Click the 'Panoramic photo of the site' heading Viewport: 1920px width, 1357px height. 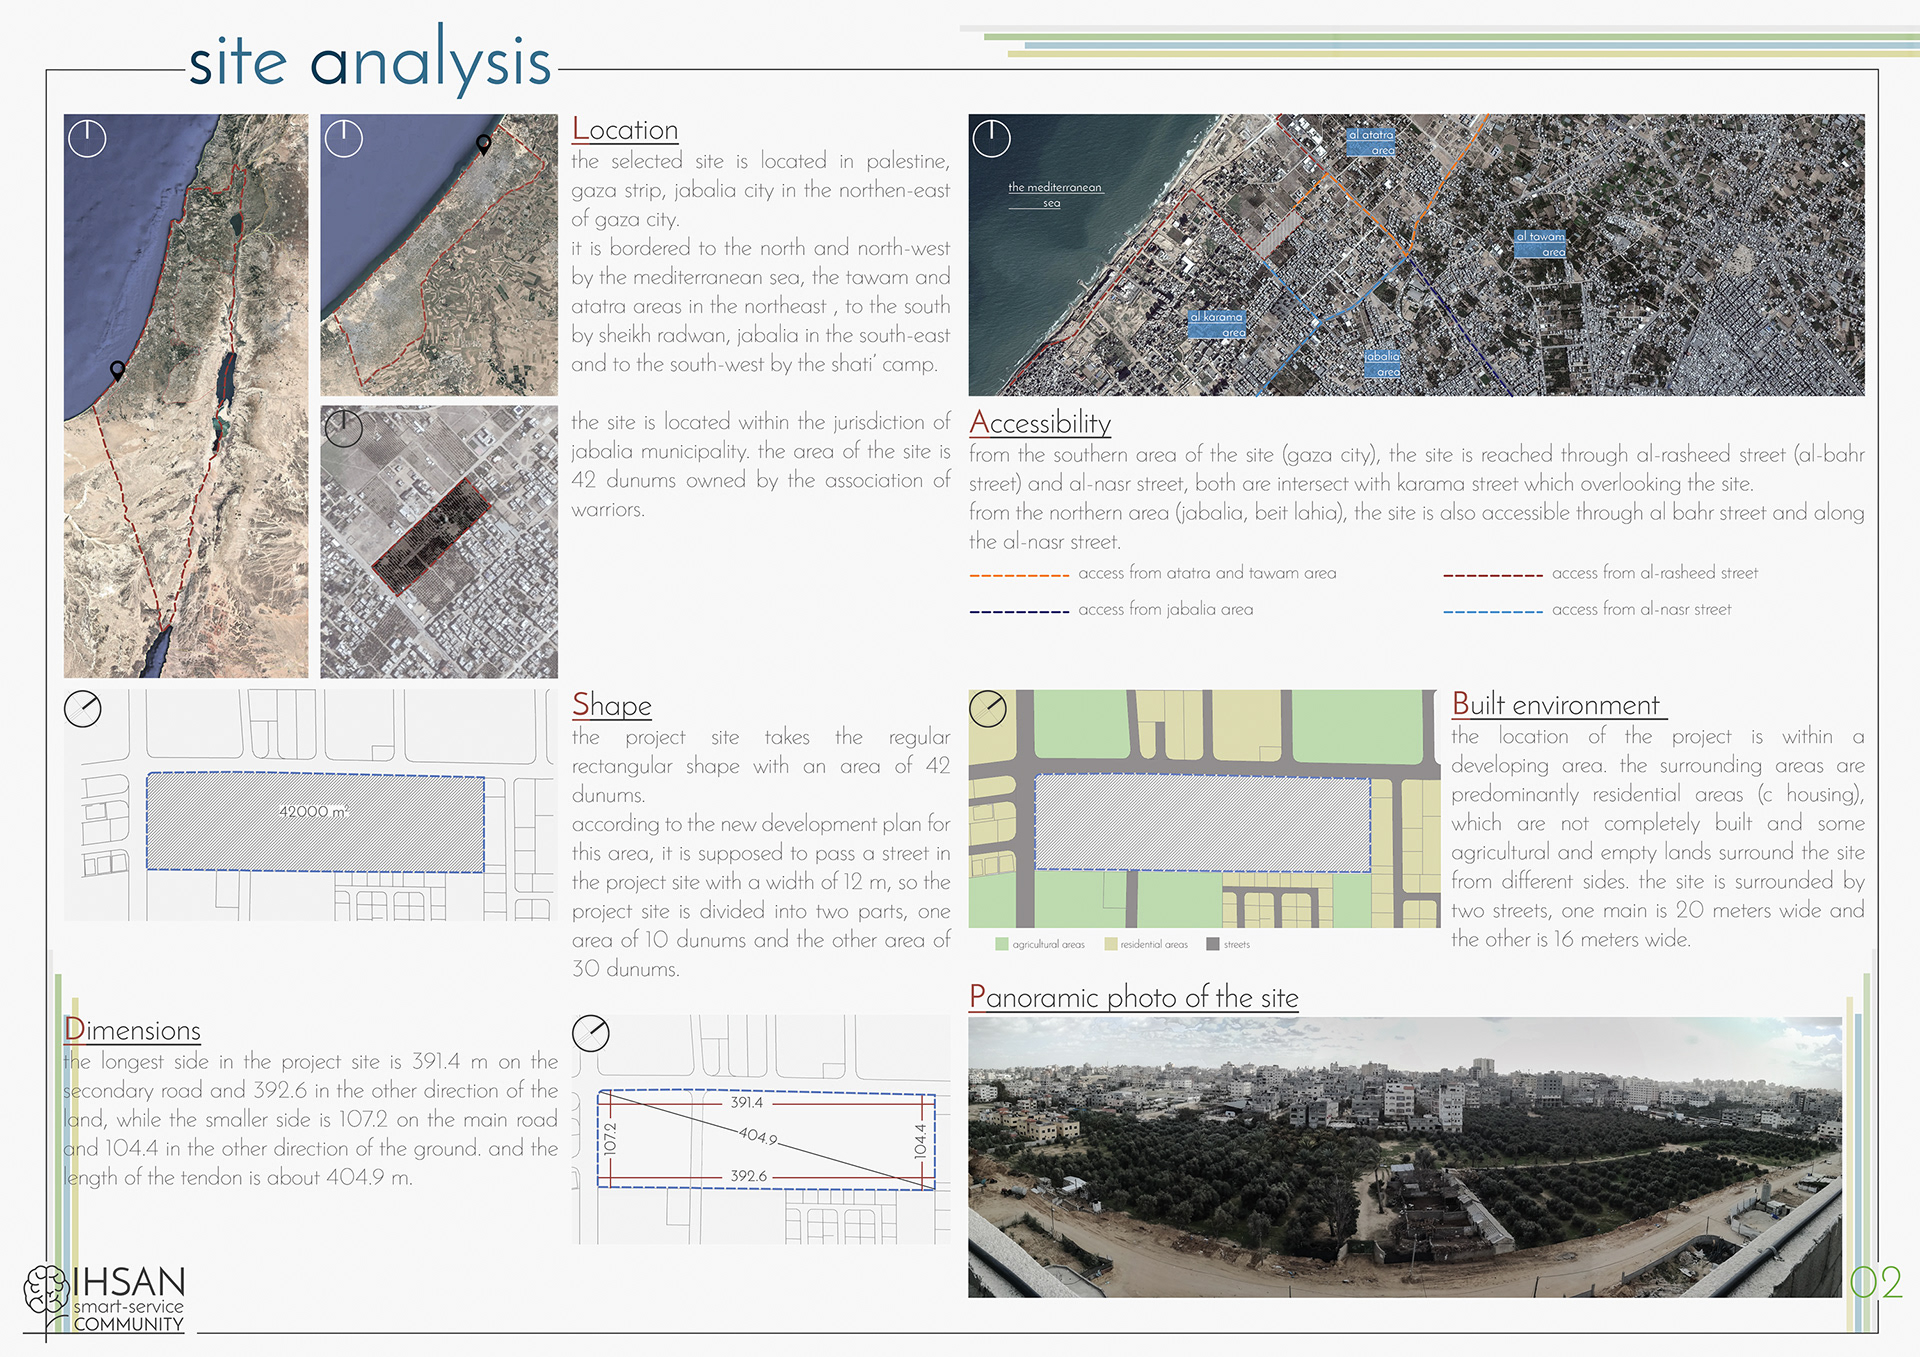tap(1133, 997)
